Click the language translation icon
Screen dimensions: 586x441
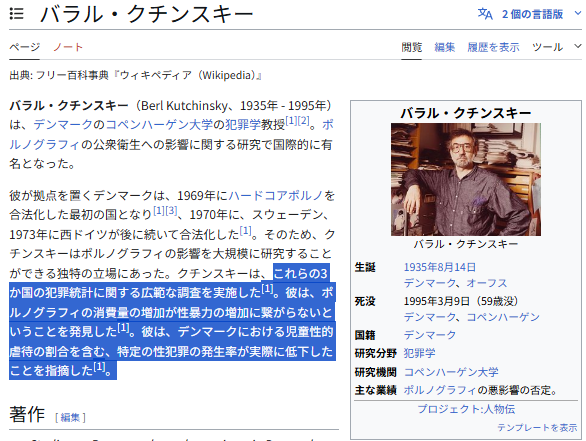click(x=485, y=14)
